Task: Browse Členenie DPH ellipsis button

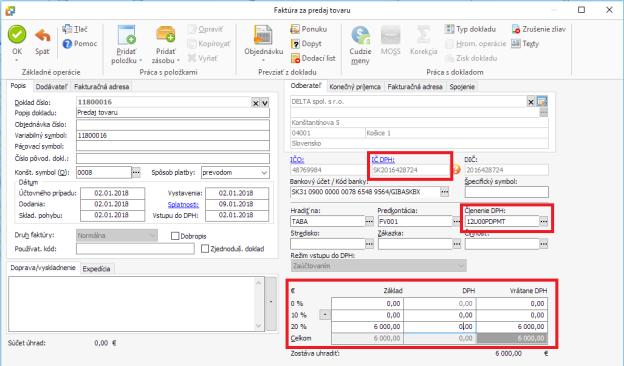Action: point(544,221)
